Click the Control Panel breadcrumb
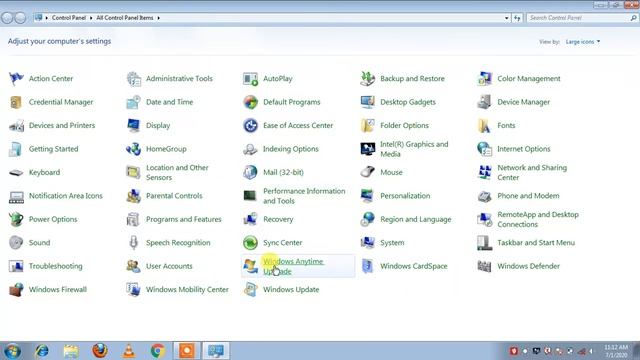Image resolution: width=640 pixels, height=360 pixels. click(69, 18)
